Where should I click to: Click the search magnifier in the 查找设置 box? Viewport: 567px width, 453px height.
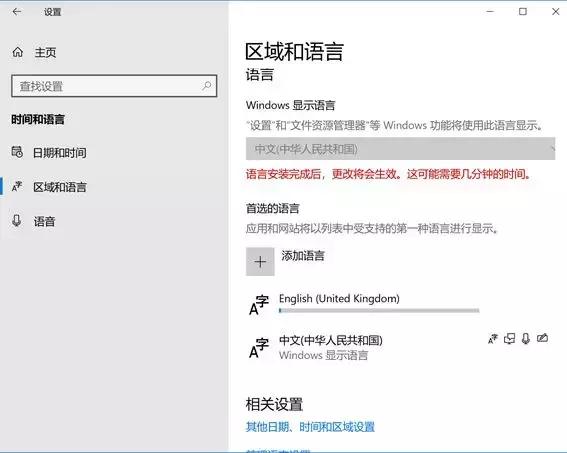(x=206, y=86)
